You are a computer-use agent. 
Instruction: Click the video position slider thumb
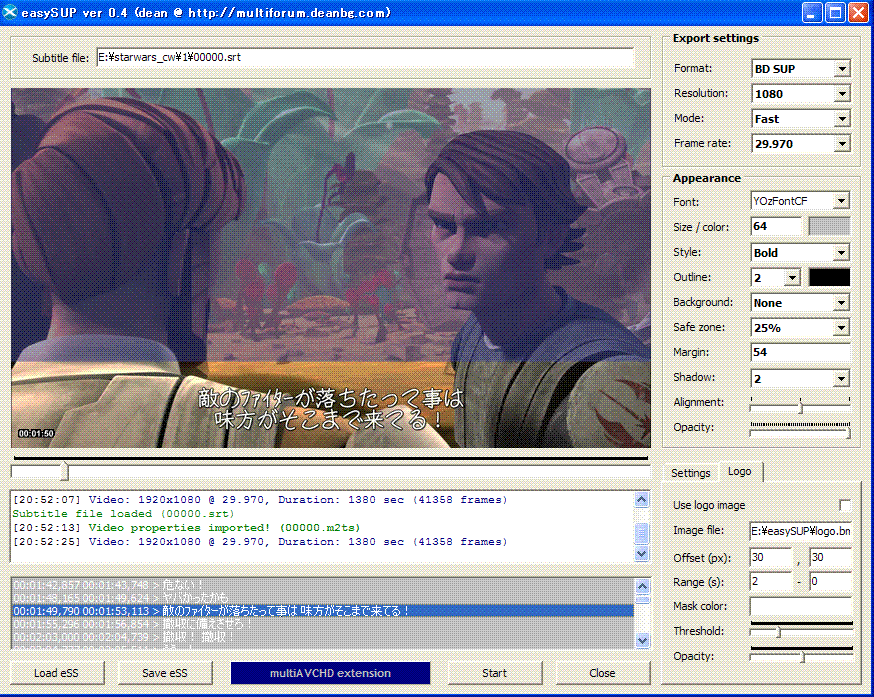click(64, 471)
